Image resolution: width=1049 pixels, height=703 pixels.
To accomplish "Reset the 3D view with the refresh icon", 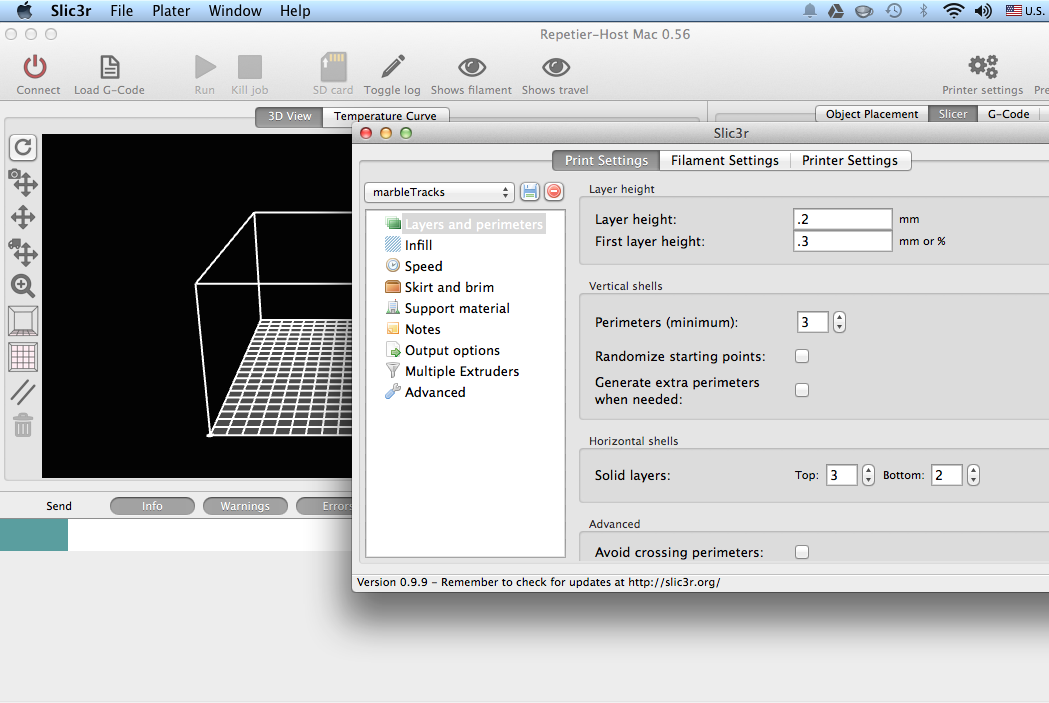I will (23, 147).
